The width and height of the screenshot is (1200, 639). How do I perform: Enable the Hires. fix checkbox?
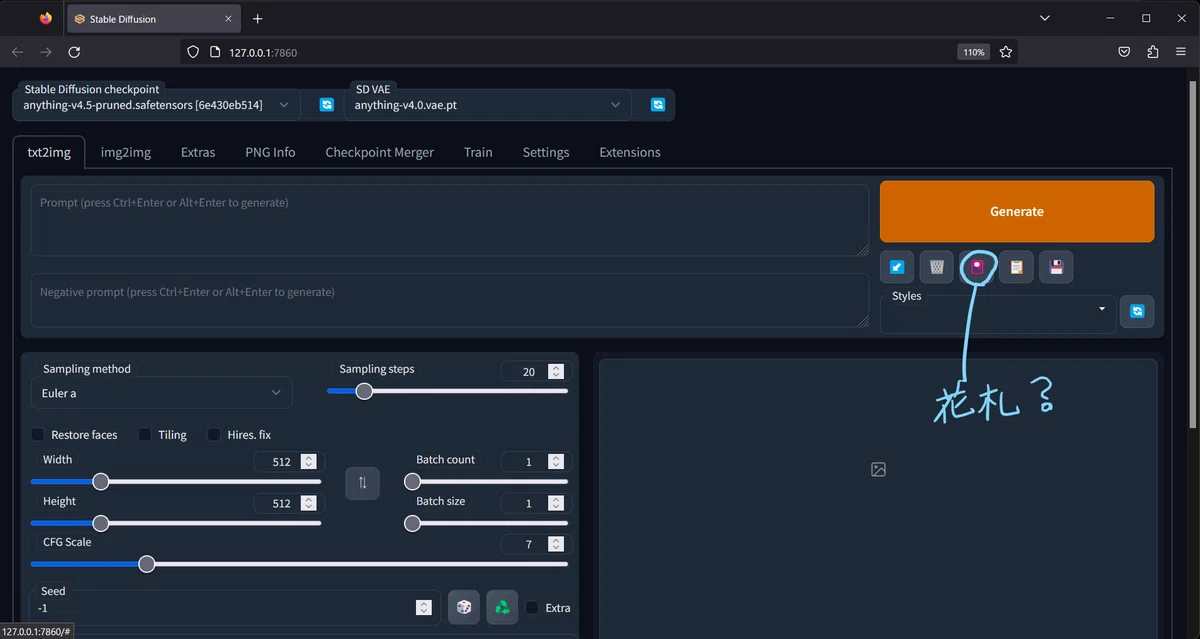(214, 435)
